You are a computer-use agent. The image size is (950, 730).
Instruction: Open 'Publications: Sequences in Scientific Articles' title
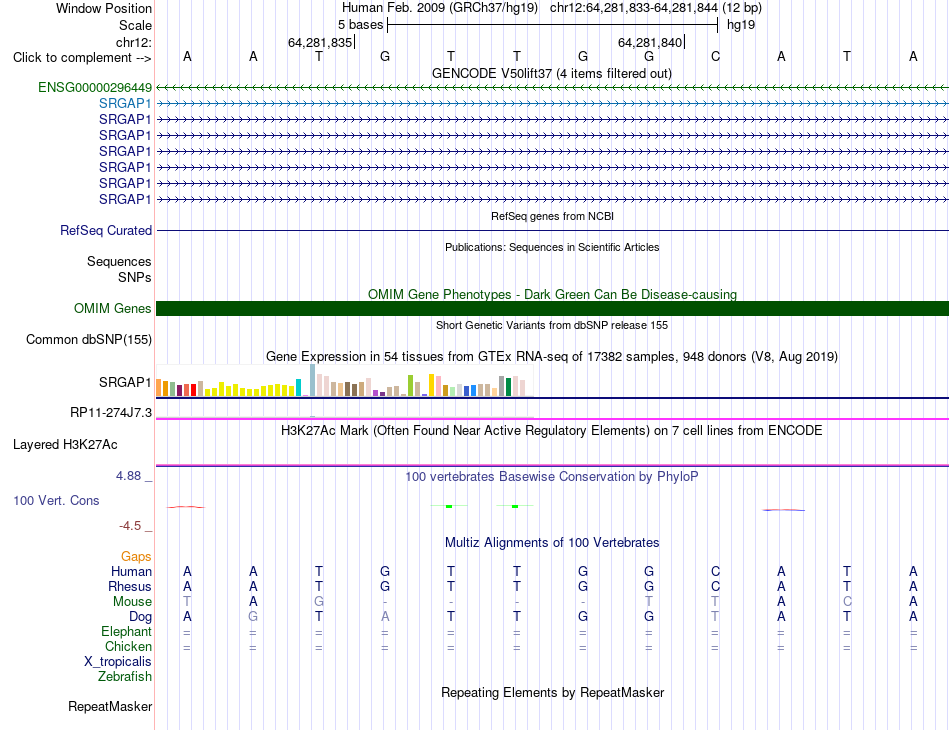coord(552,247)
